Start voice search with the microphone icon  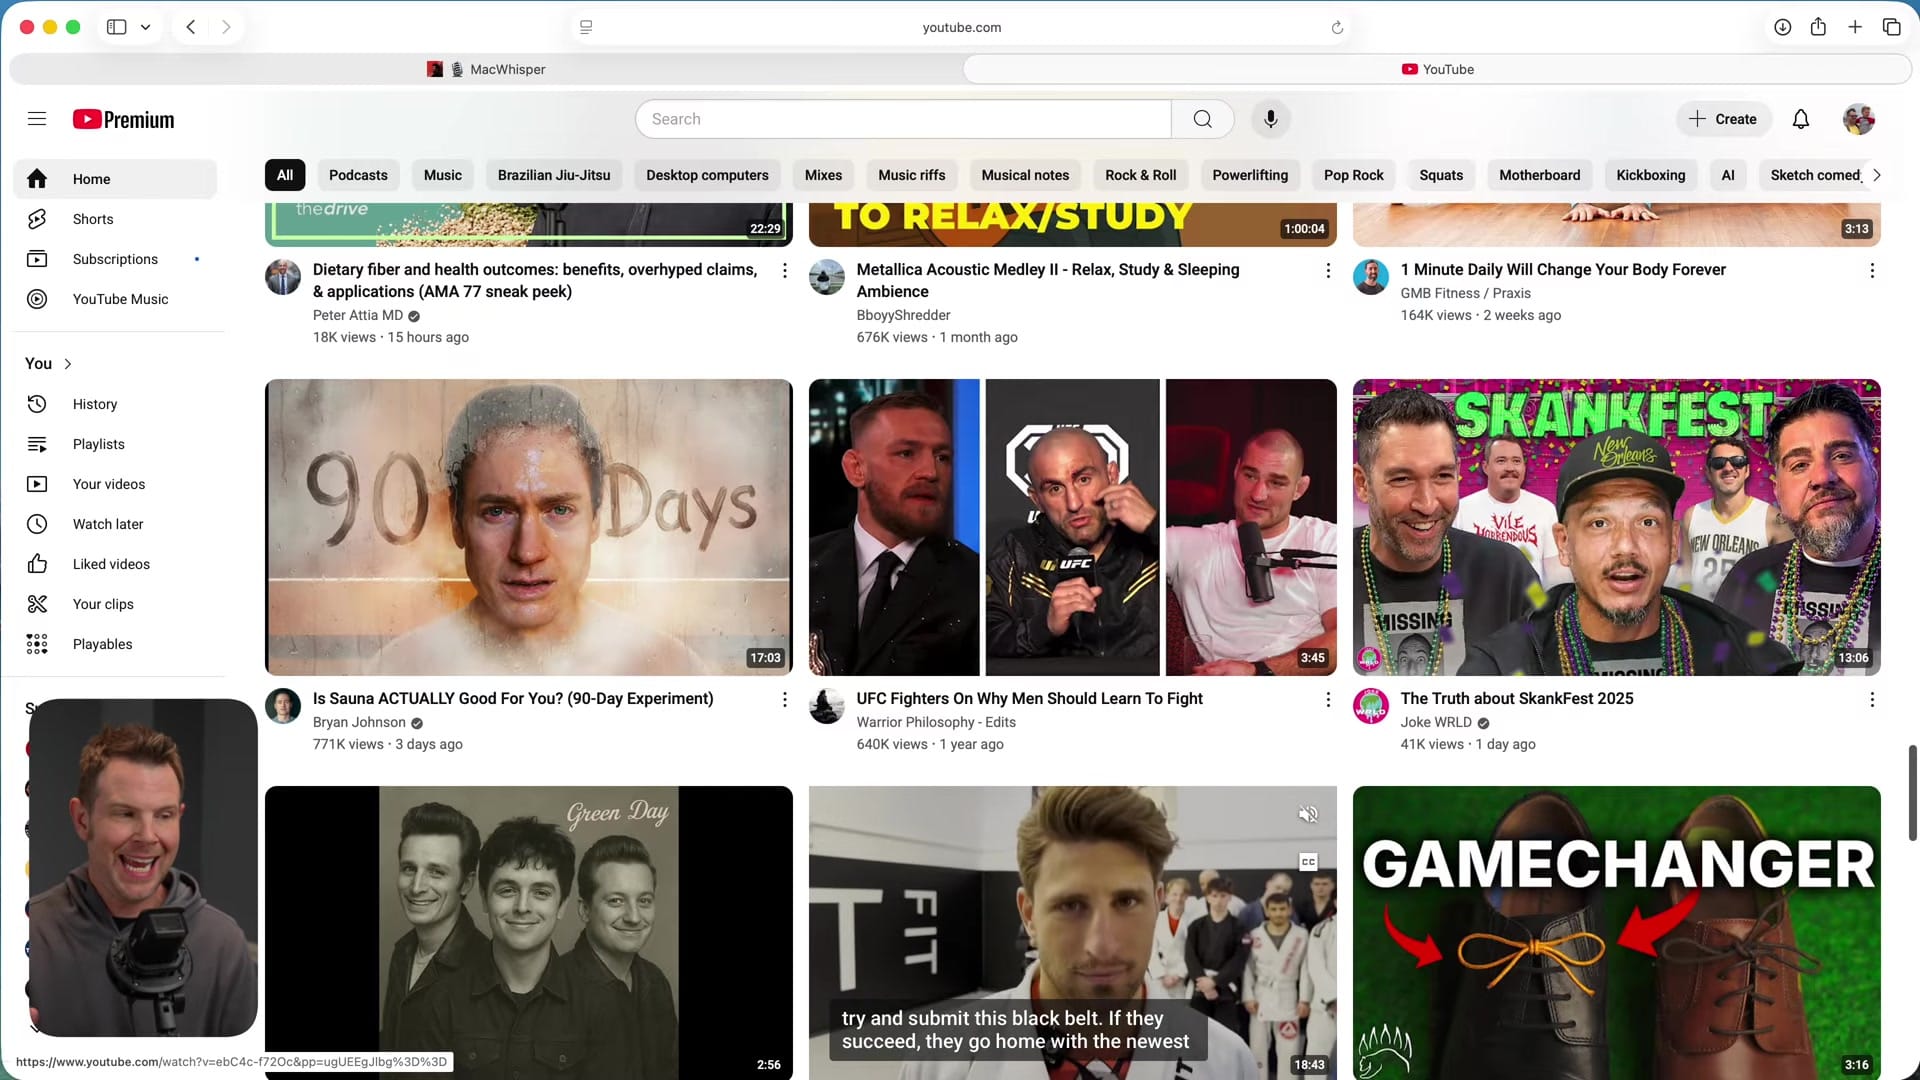[x=1270, y=119]
